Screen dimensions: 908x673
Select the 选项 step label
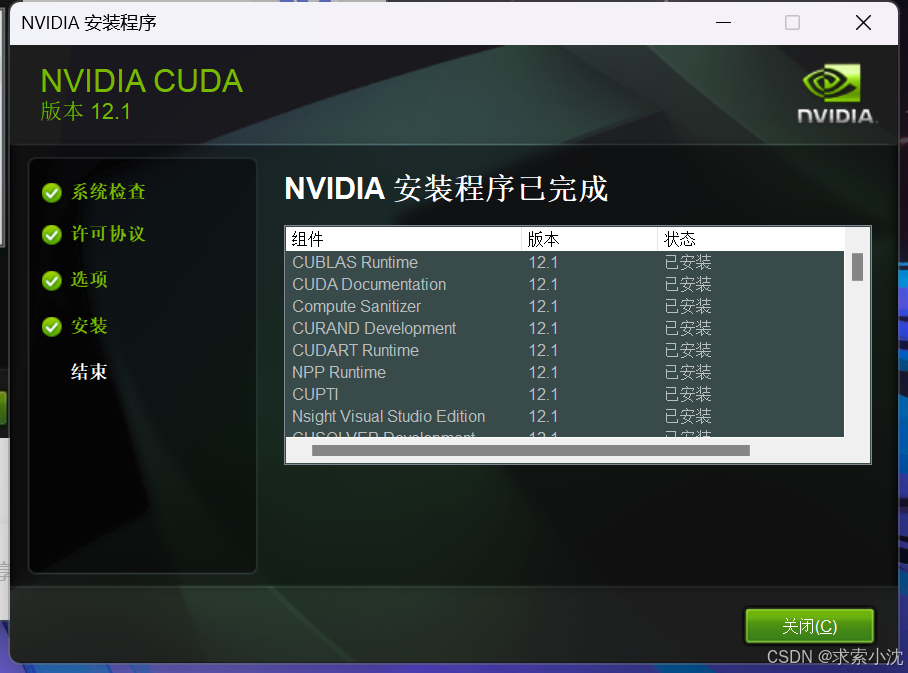tap(89, 280)
